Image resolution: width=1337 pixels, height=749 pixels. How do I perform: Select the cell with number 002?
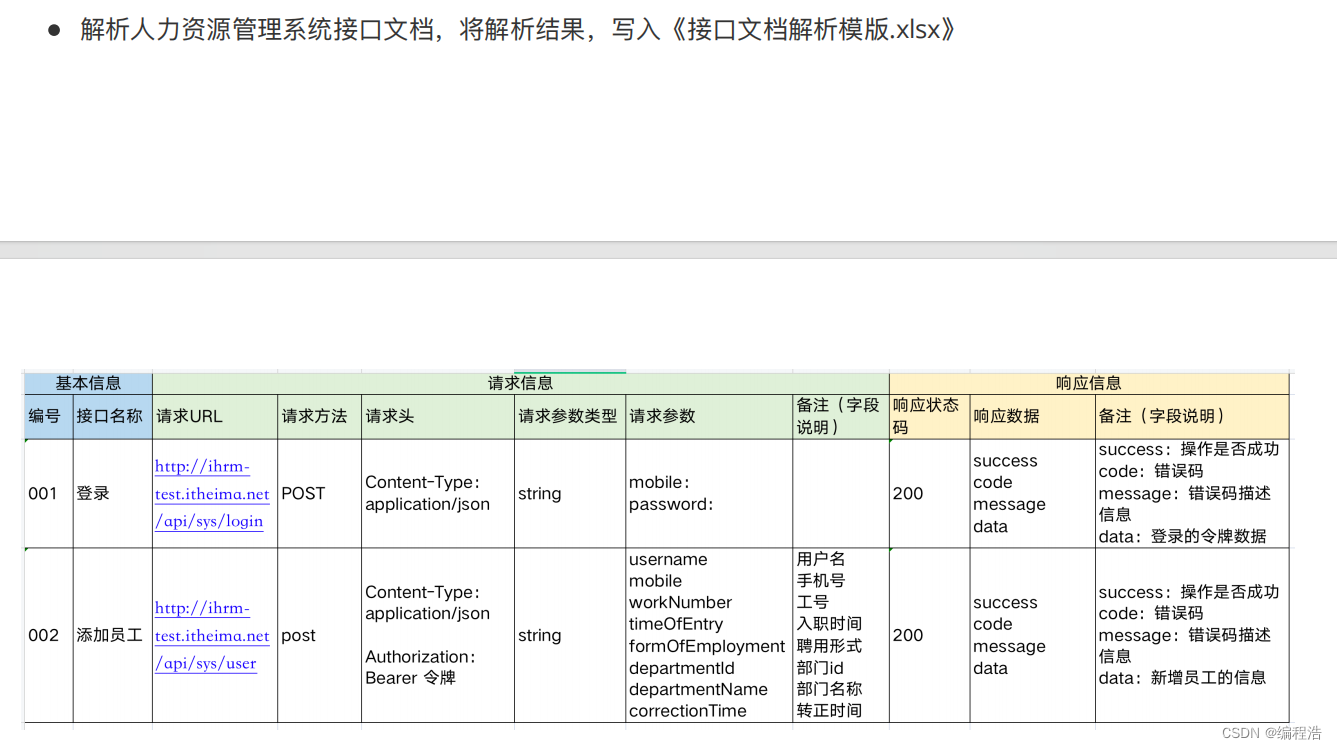pyautogui.click(x=48, y=635)
